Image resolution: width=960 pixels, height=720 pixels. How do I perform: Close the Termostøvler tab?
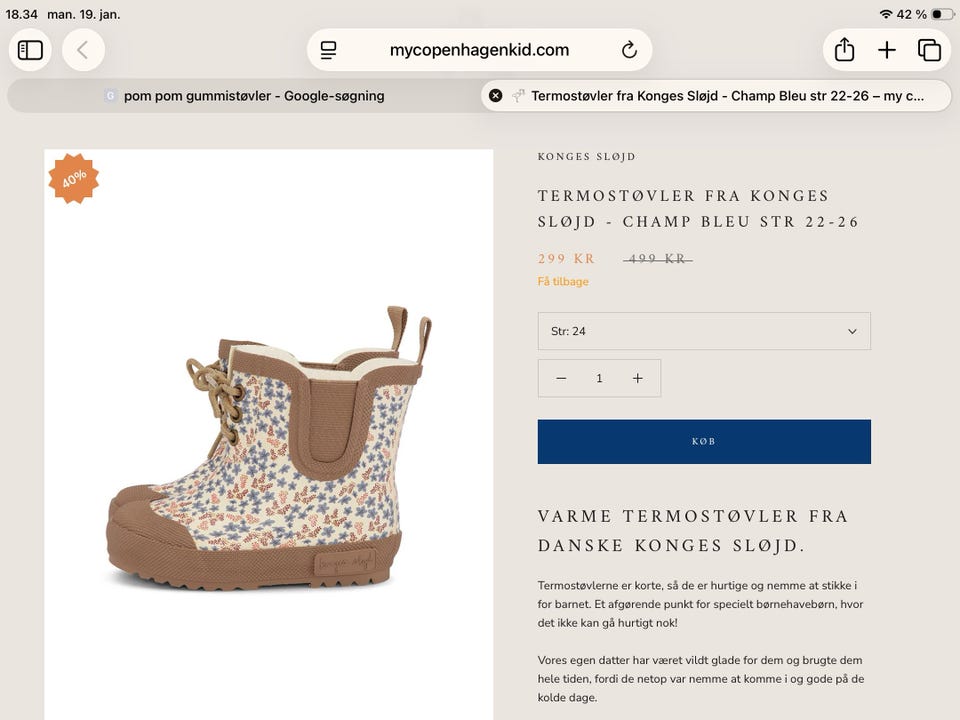(x=495, y=96)
